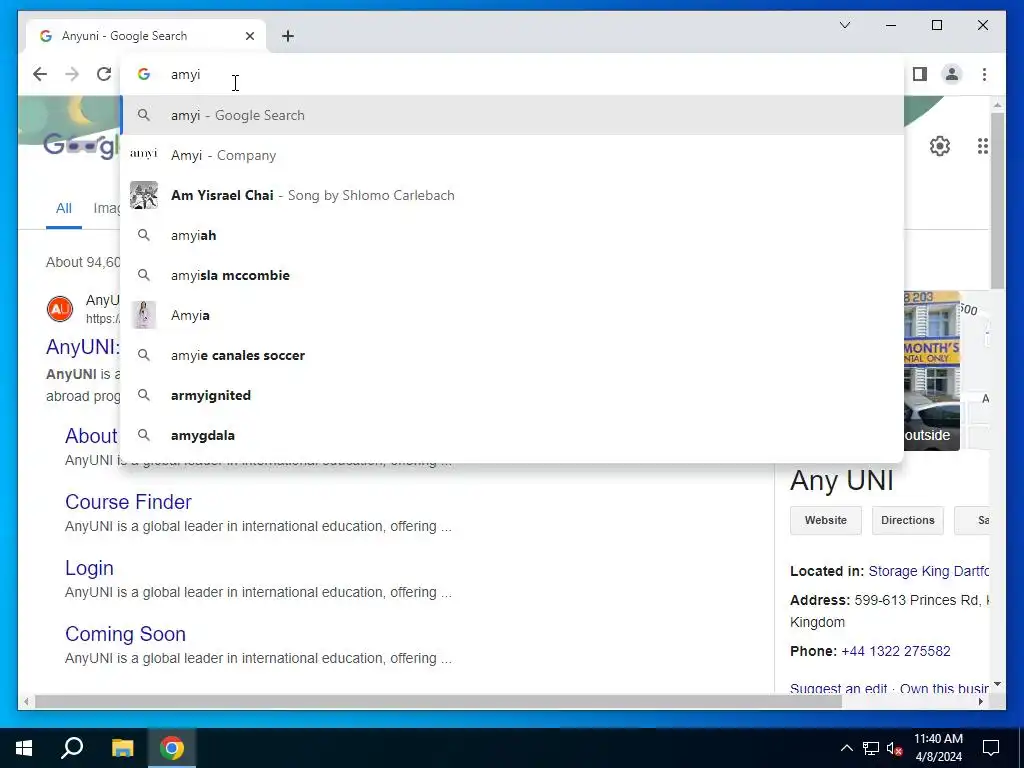Click the Chrome taskbar icon
1024x768 pixels.
[x=172, y=748]
